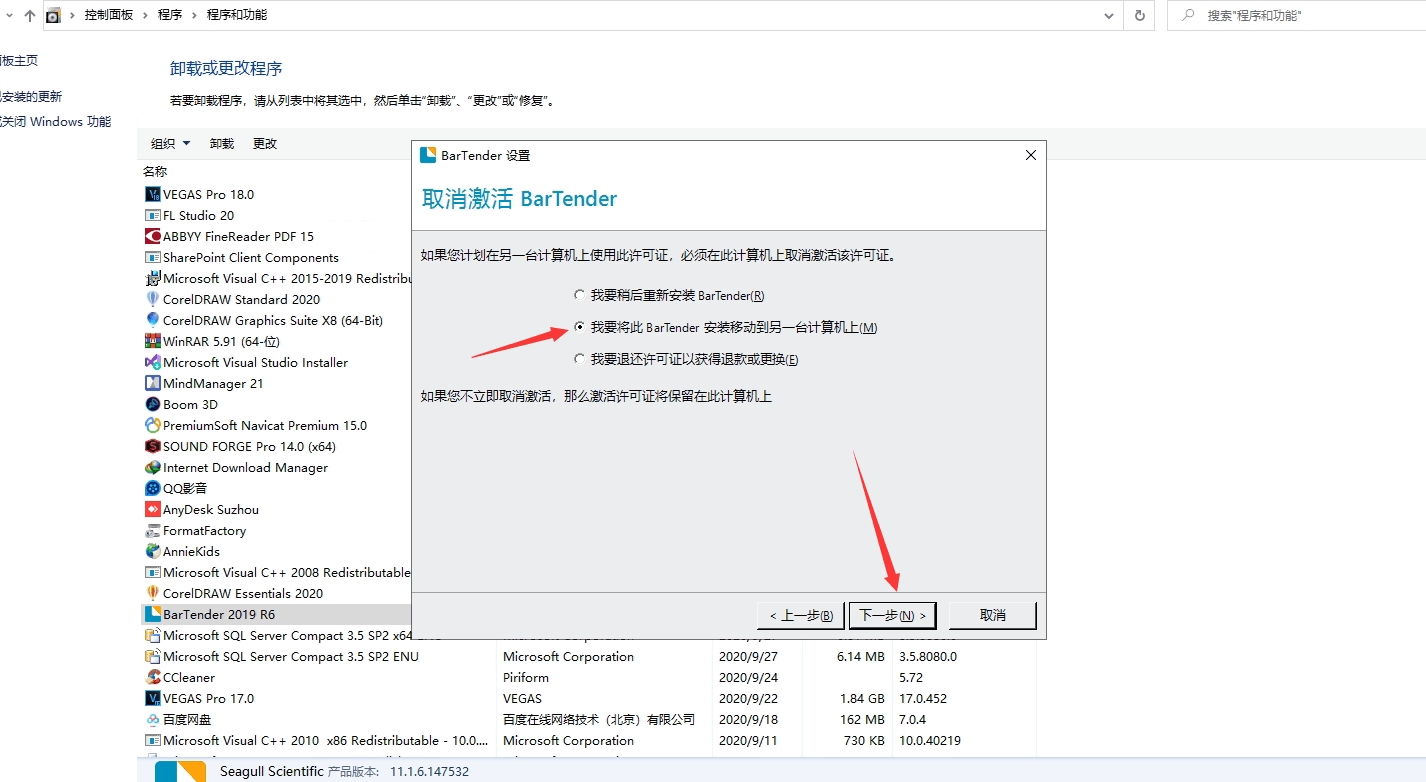1426x782 pixels.
Task: Expand the chevron after 控制面板 breadcrumb
Action: [x=146, y=15]
